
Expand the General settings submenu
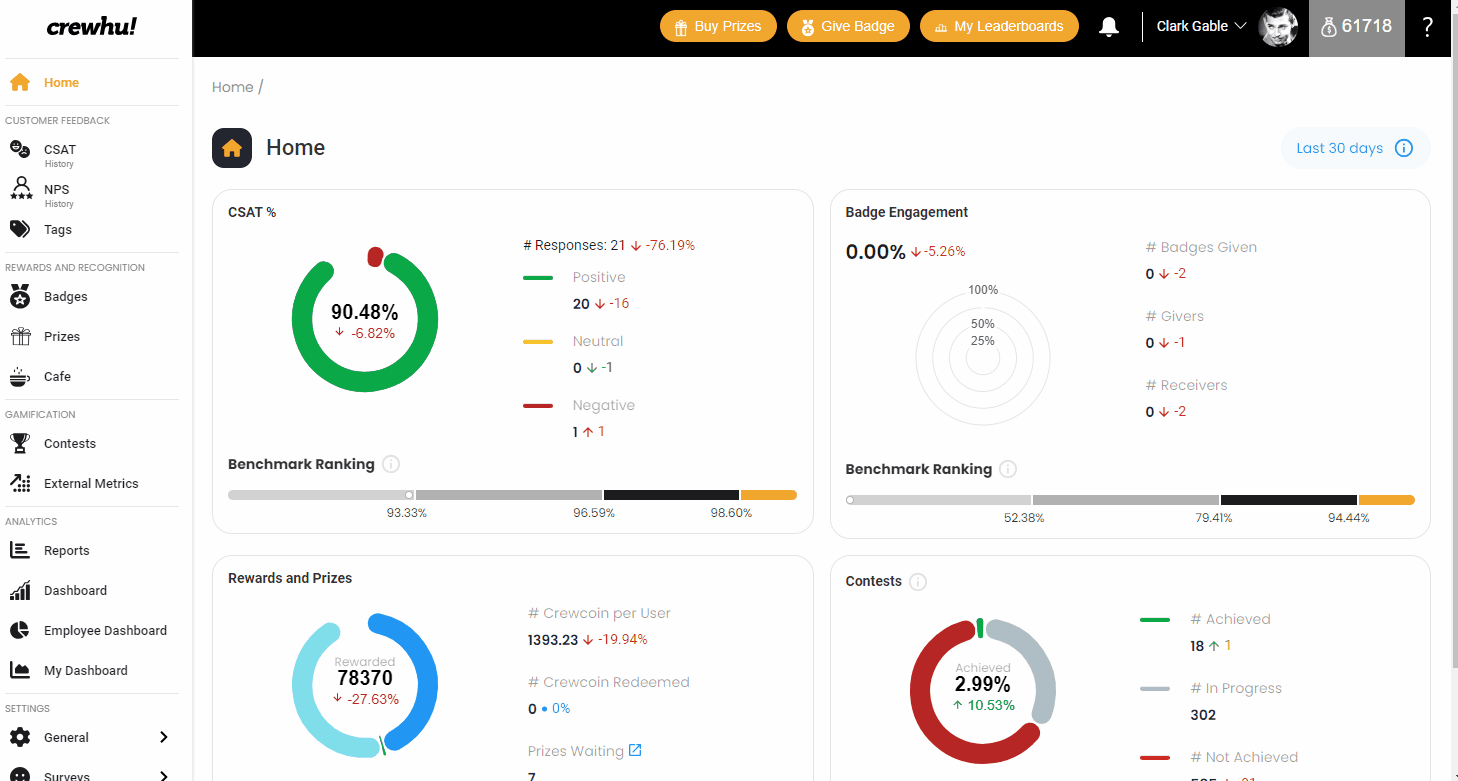click(x=164, y=737)
